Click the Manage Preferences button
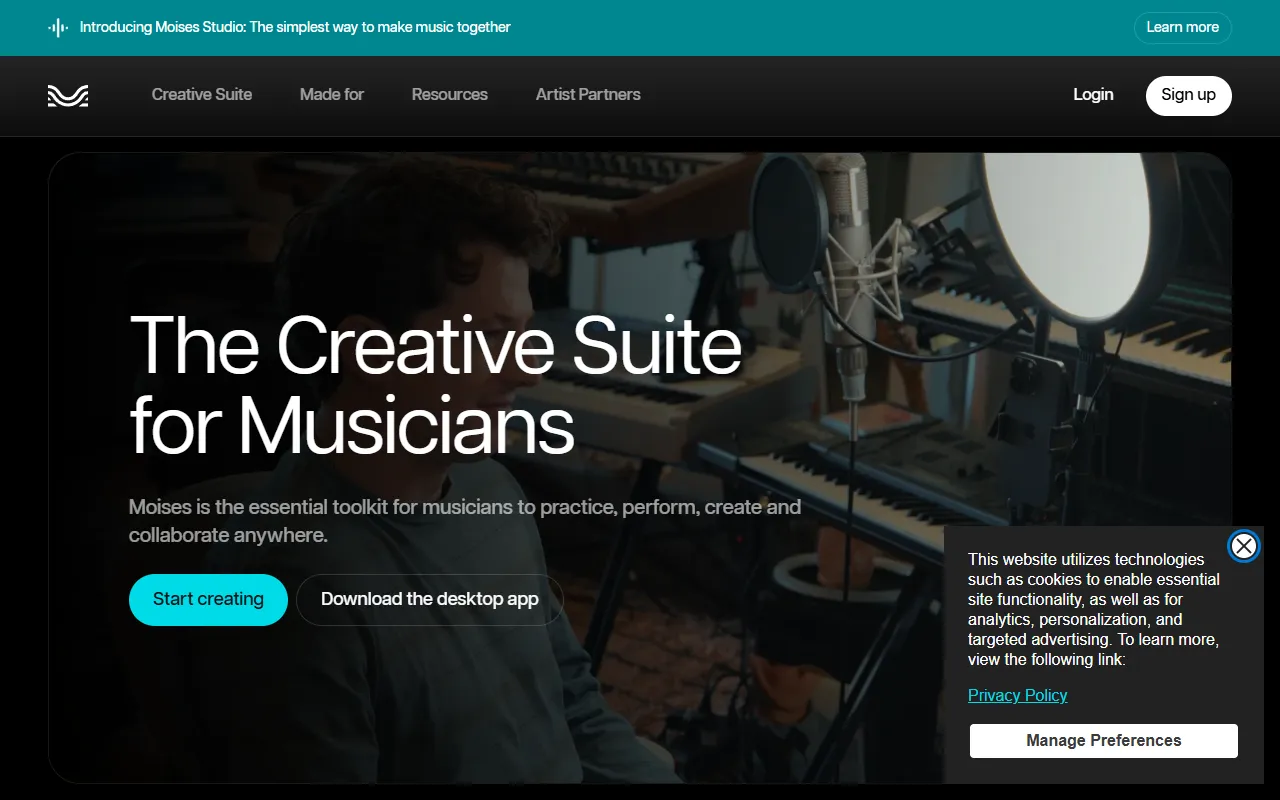Viewport: 1280px width, 800px height. (x=1104, y=741)
